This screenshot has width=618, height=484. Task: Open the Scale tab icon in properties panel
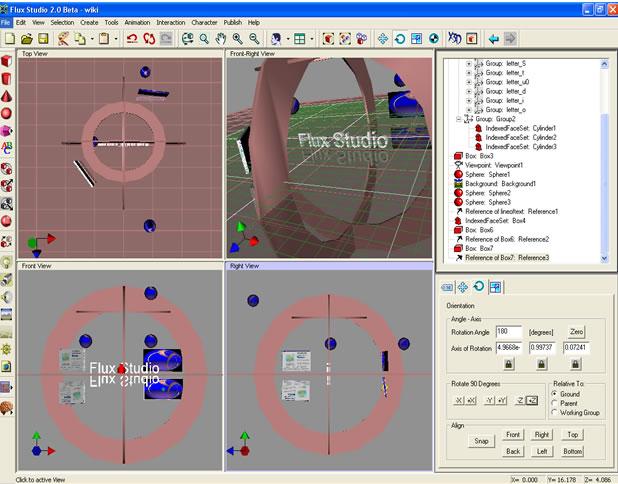[495, 287]
